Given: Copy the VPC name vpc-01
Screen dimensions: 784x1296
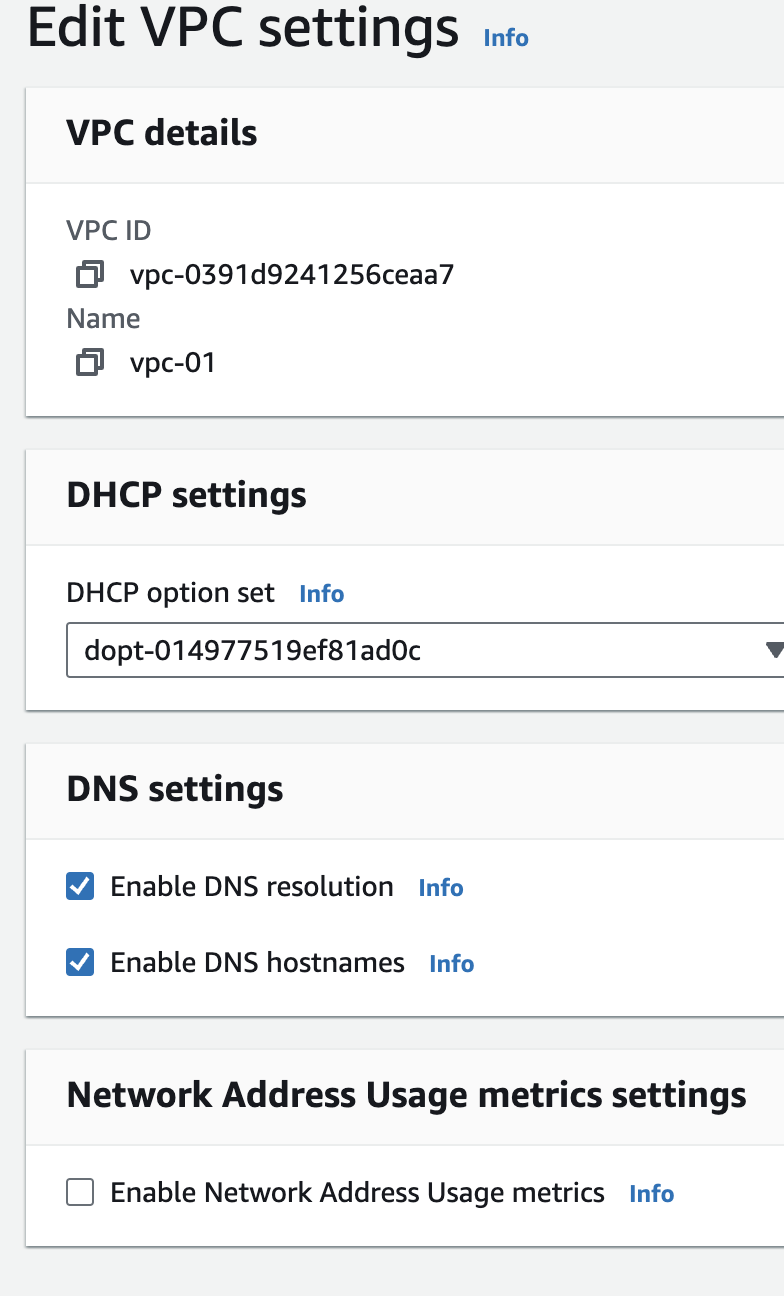Looking at the screenshot, I should 90,362.
